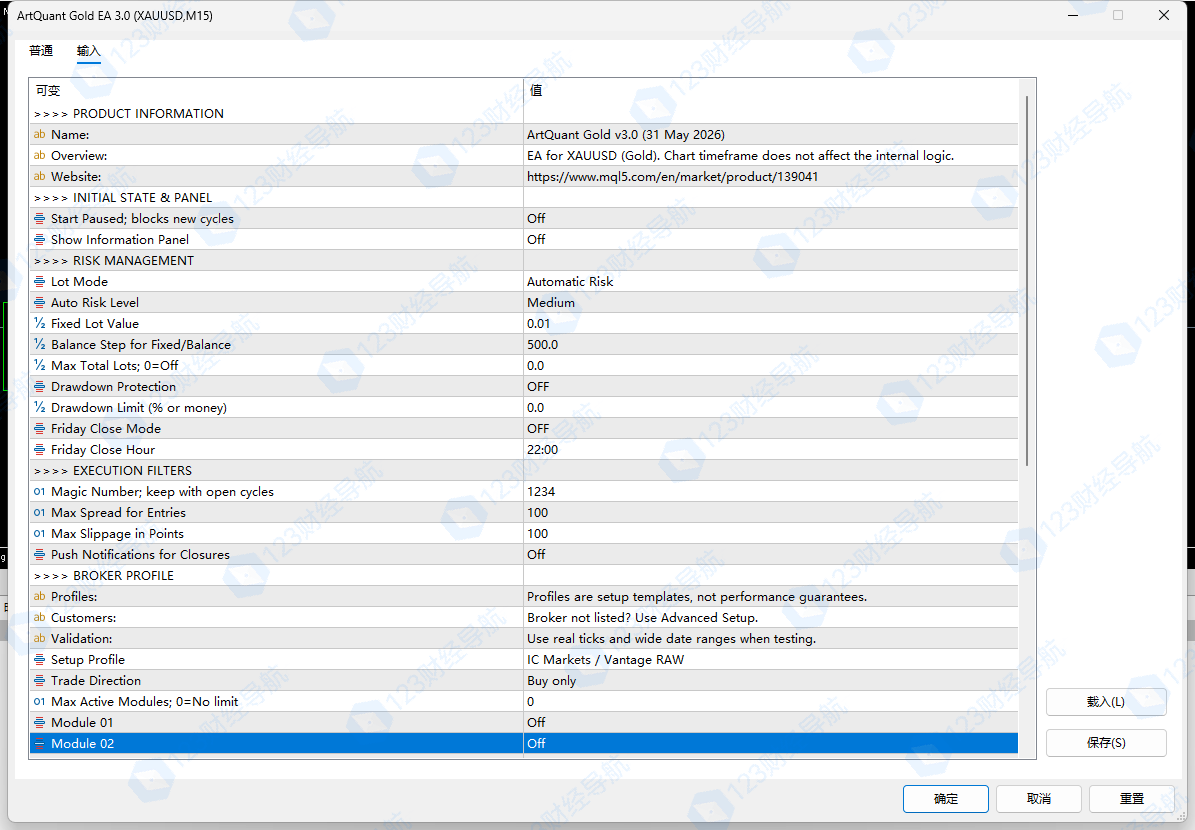Click the 01 integer icon beside Magic Number
This screenshot has width=1195, height=830.
[x=40, y=492]
